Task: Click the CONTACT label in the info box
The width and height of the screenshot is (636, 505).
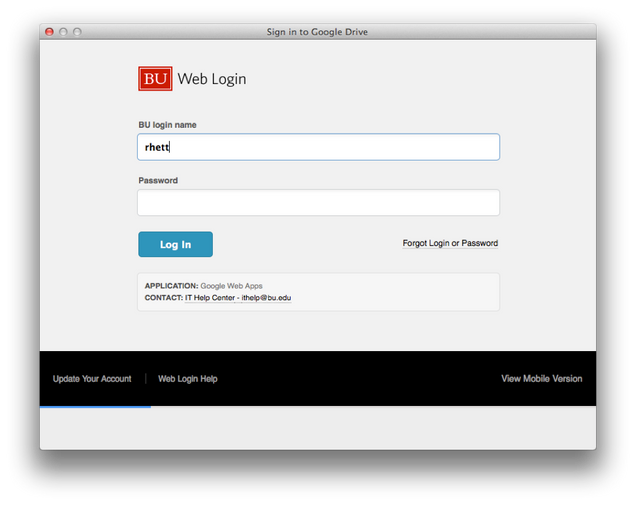Action: pyautogui.click(x=163, y=298)
